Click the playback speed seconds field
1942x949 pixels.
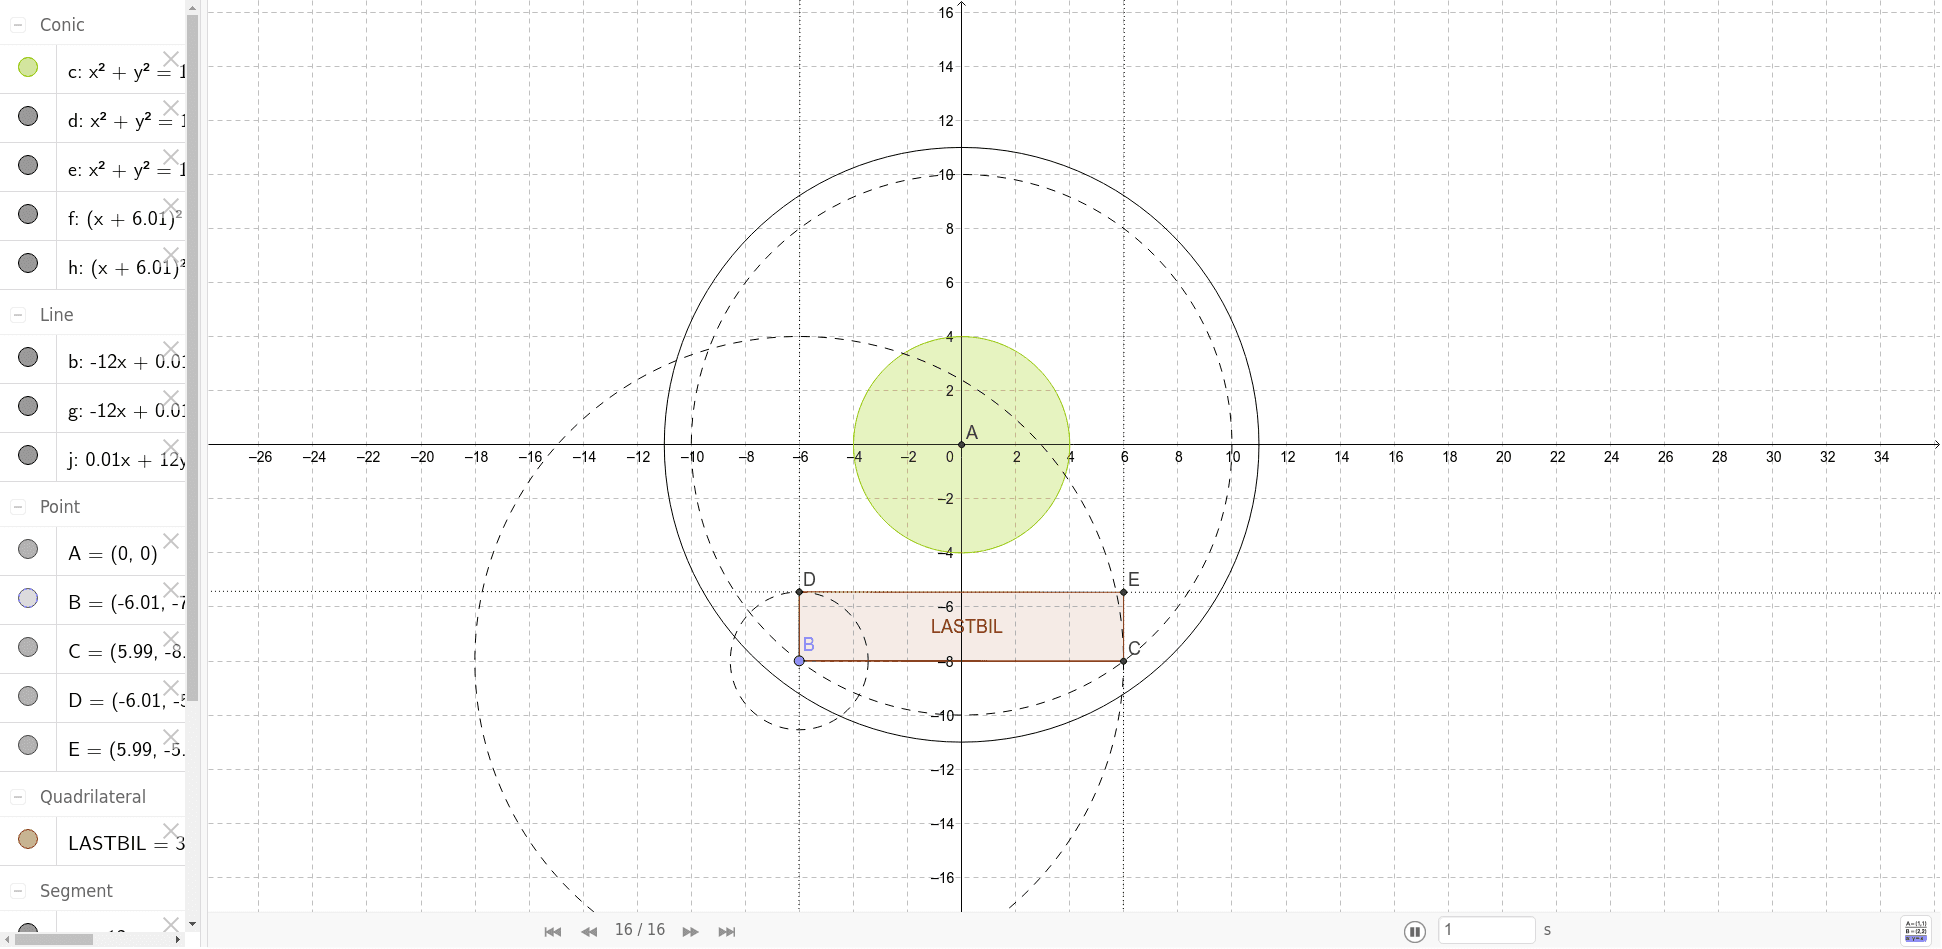[x=1487, y=930]
